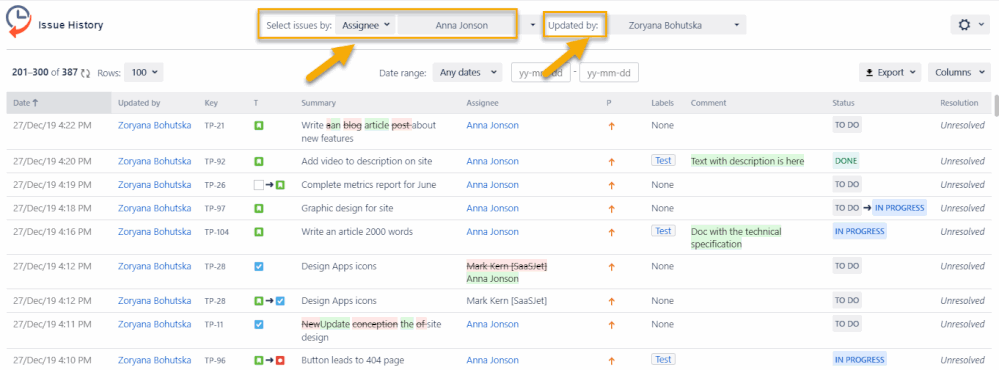Open the Any dates range dropdown
The height and width of the screenshot is (370, 999).
click(x=468, y=73)
